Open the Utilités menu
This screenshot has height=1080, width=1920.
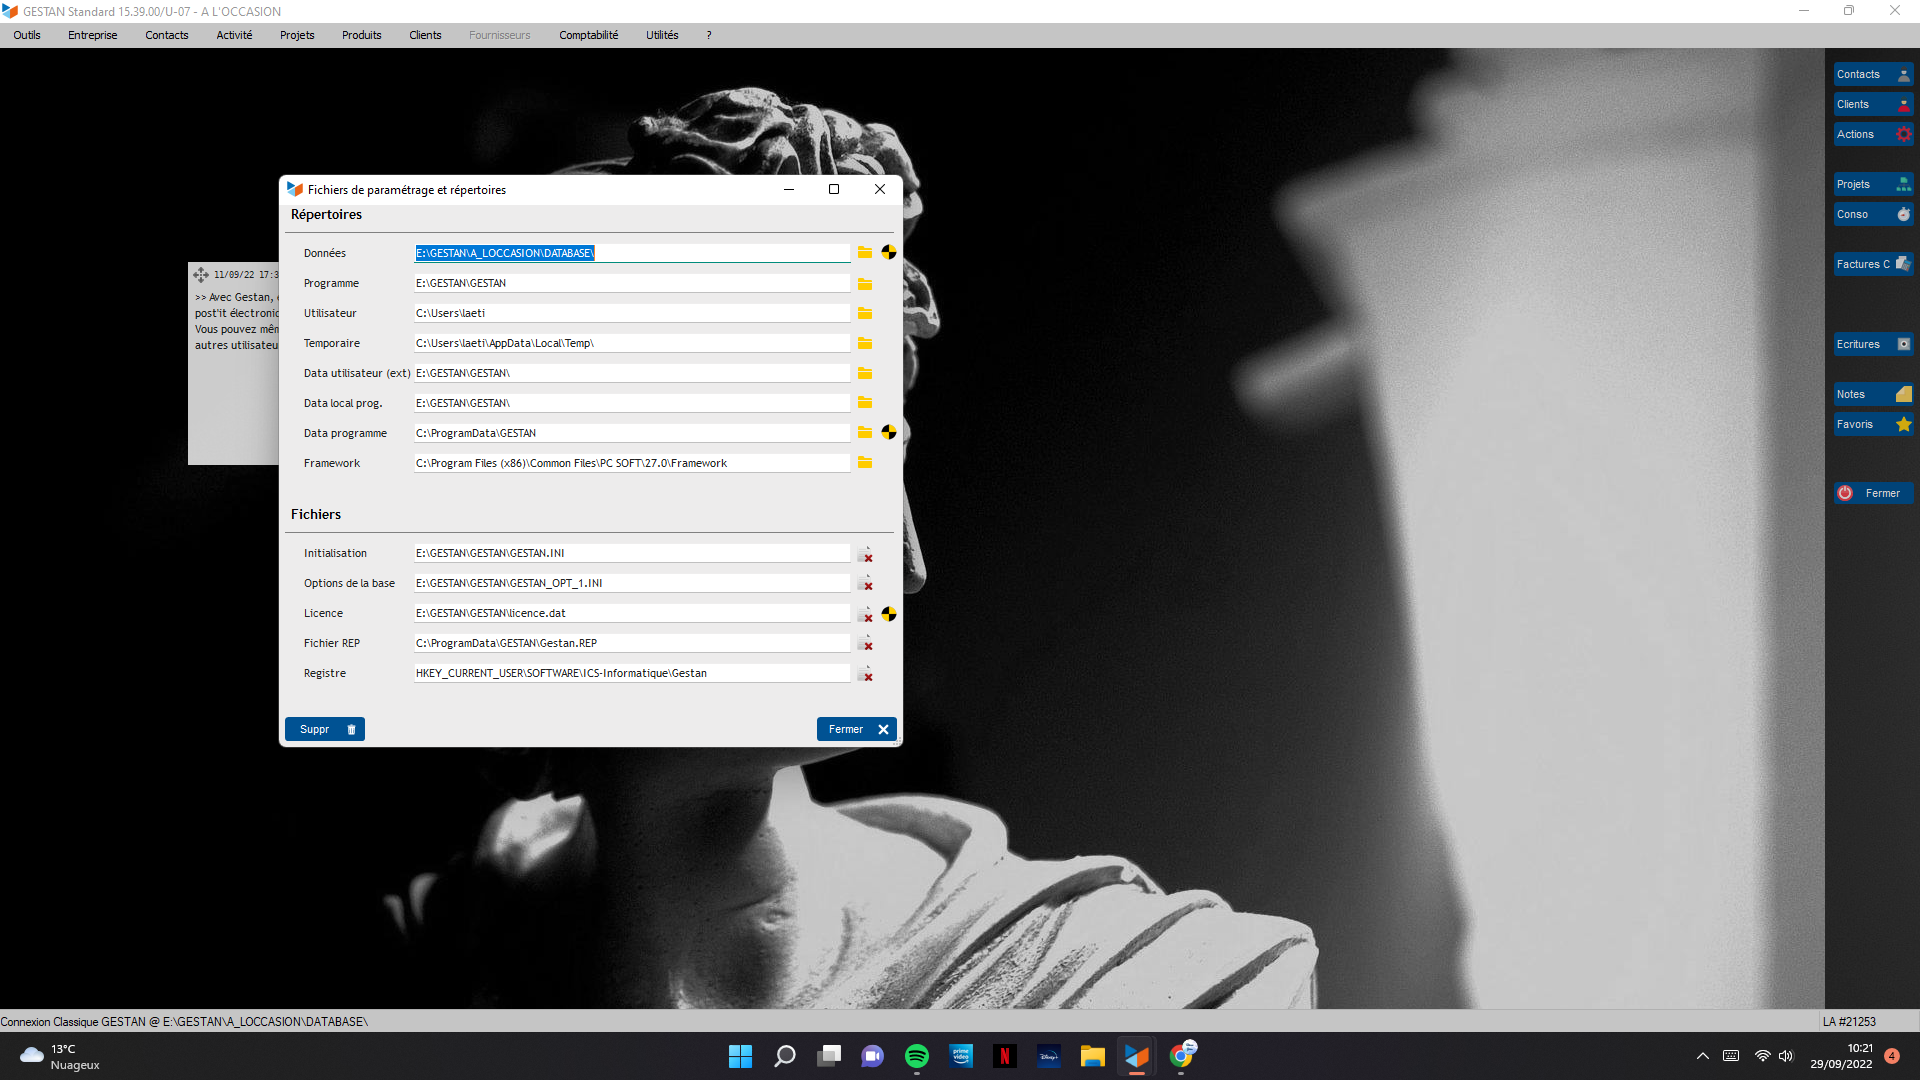pyautogui.click(x=662, y=35)
